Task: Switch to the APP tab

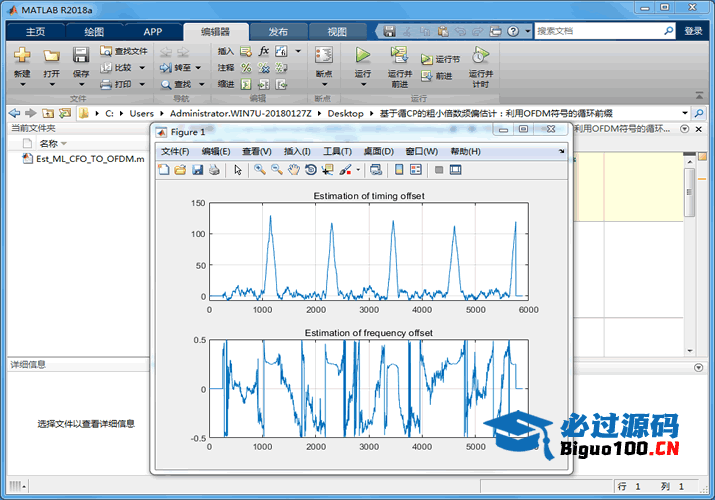Action: tap(153, 31)
